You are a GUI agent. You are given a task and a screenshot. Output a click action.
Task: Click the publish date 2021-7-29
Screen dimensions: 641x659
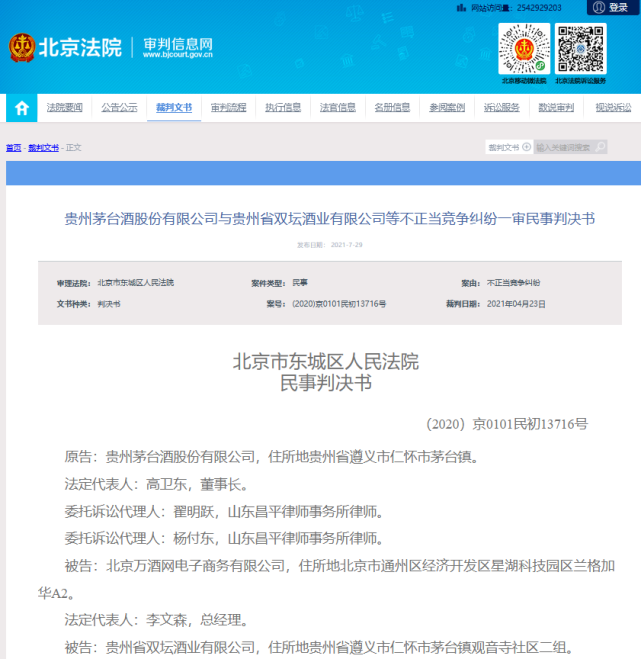346,245
